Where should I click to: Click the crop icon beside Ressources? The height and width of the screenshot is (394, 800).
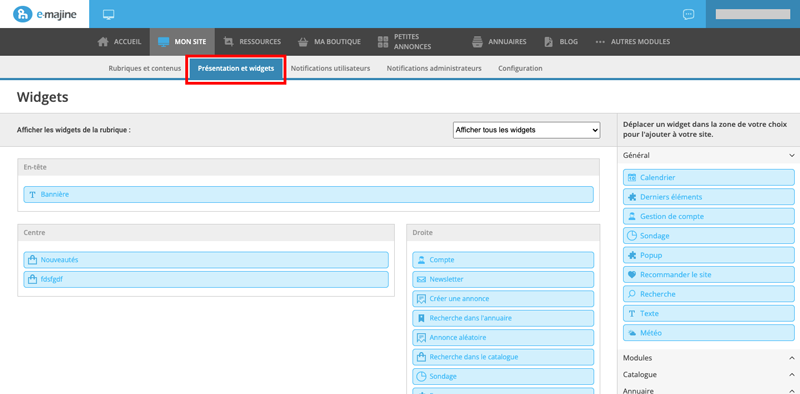pos(229,42)
